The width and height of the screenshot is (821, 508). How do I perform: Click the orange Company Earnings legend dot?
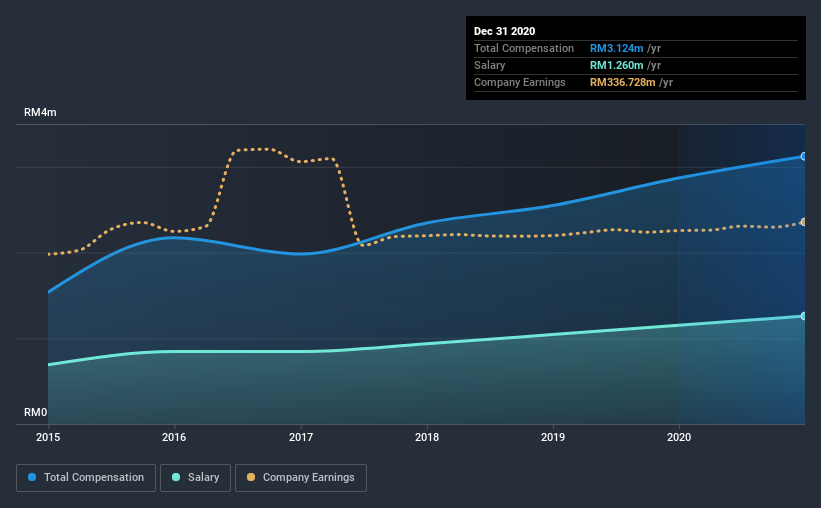click(251, 477)
